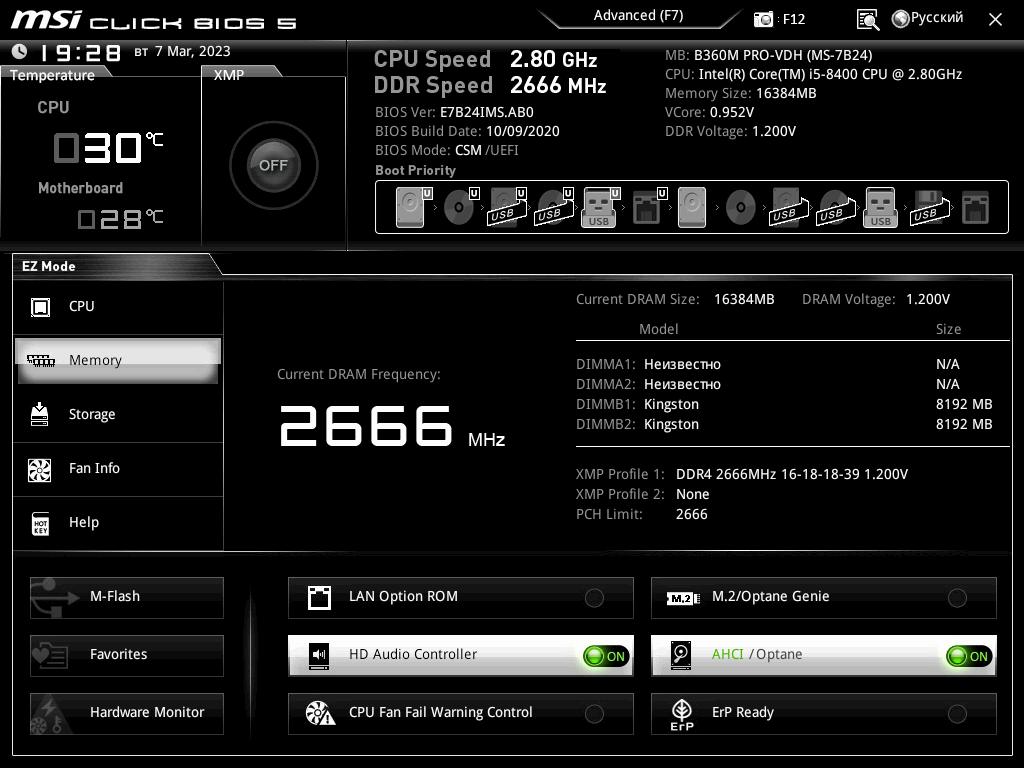Select the legacy optical disc boot icon without U badge
This screenshot has width=1024, height=768.
[x=741, y=207]
